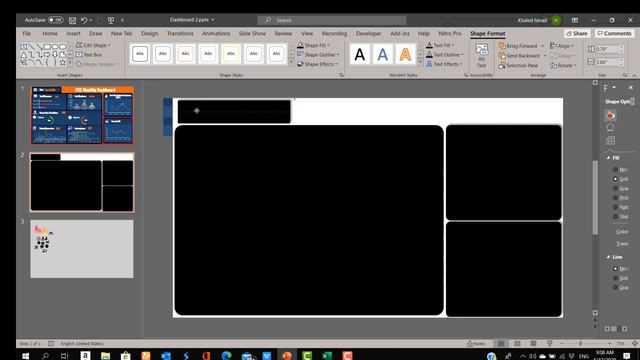This screenshot has width=640, height=360.
Task: Apply the blue A WordArt style
Action: [382, 54]
